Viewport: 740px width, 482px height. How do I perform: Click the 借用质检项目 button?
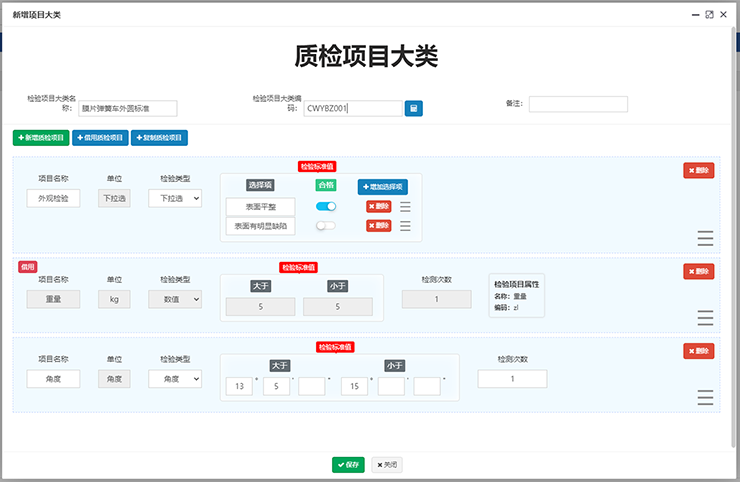99,138
